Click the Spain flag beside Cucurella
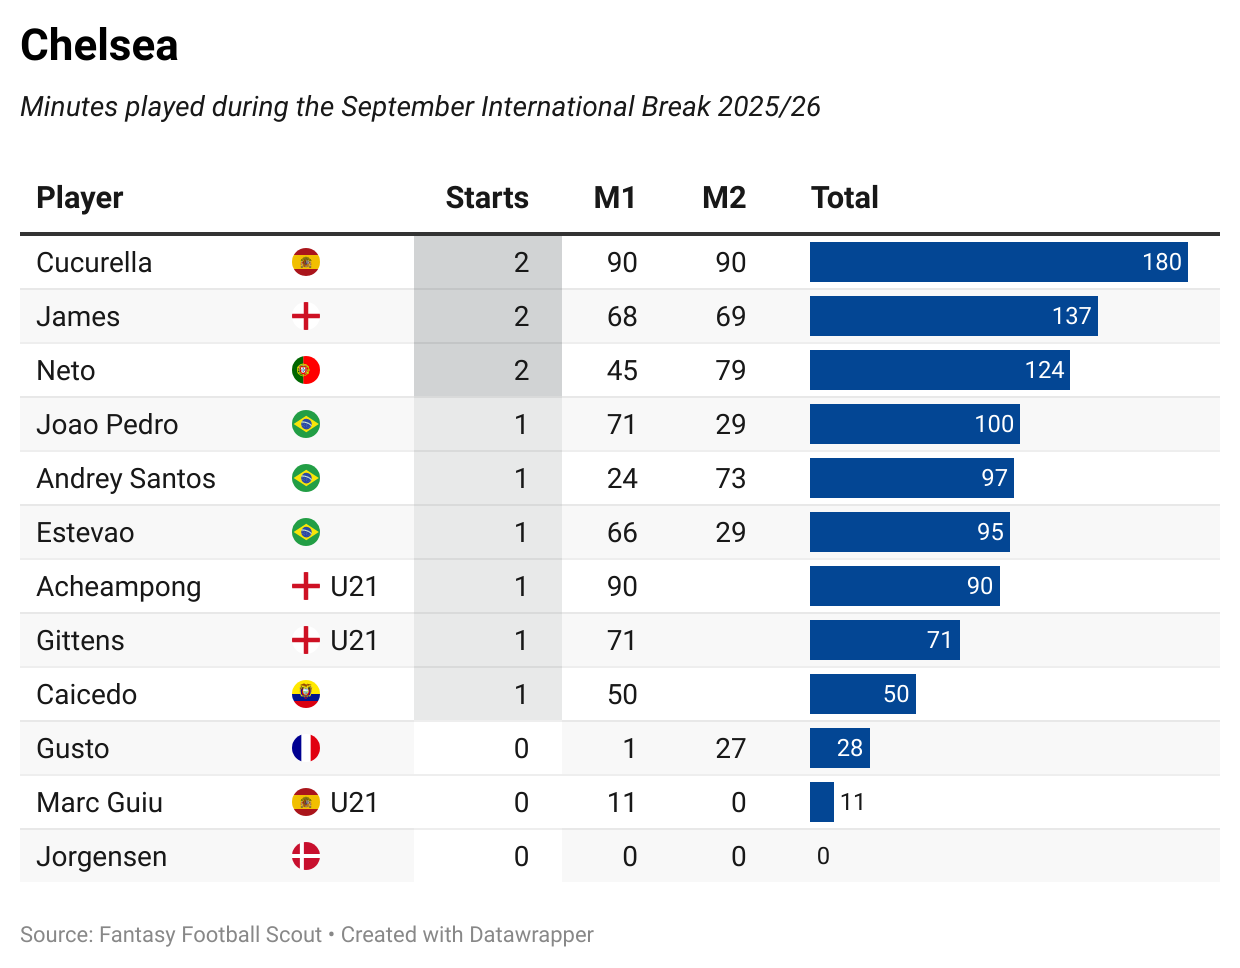Screen dimensions: 1240x968 [x=306, y=263]
